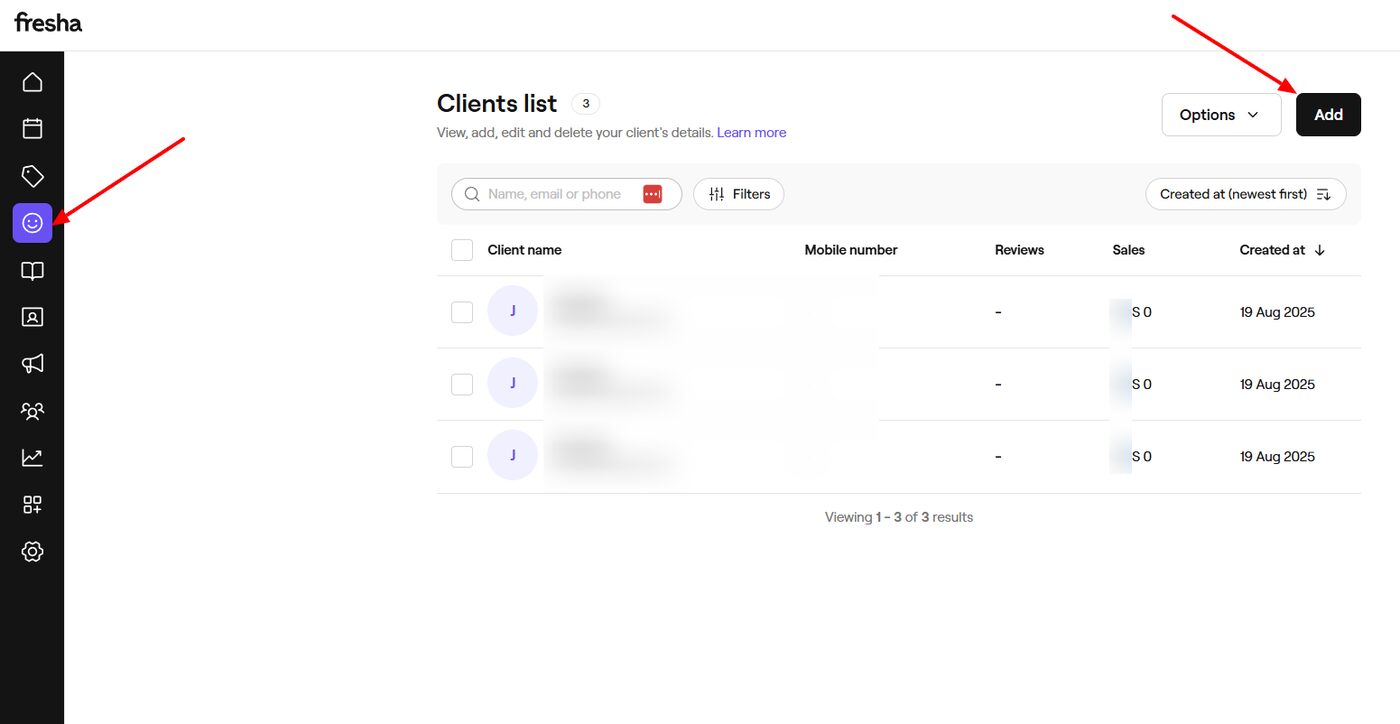Image resolution: width=1400 pixels, height=724 pixels.
Task: Toggle the select-all clients checkbox
Action: pyautogui.click(x=461, y=249)
